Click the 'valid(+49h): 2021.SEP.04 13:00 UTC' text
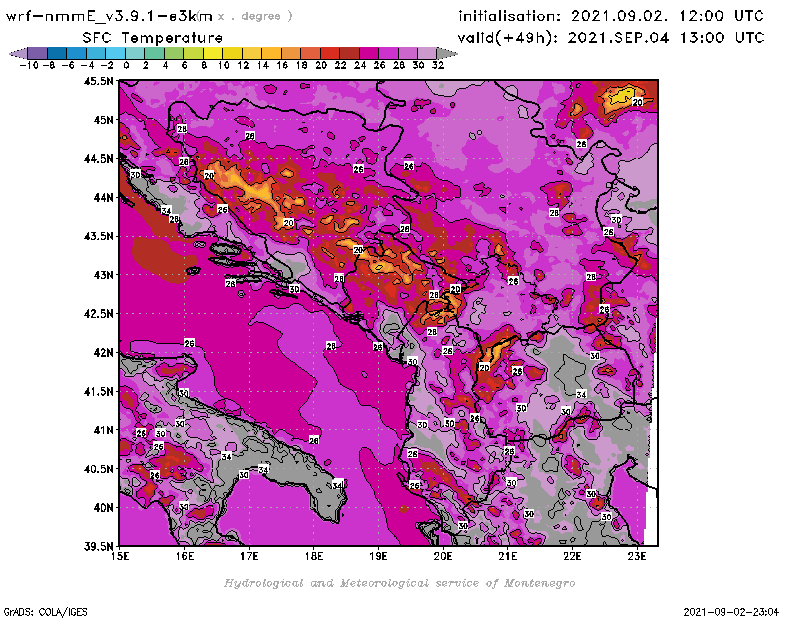Screen dimensions: 800x618 611,38
